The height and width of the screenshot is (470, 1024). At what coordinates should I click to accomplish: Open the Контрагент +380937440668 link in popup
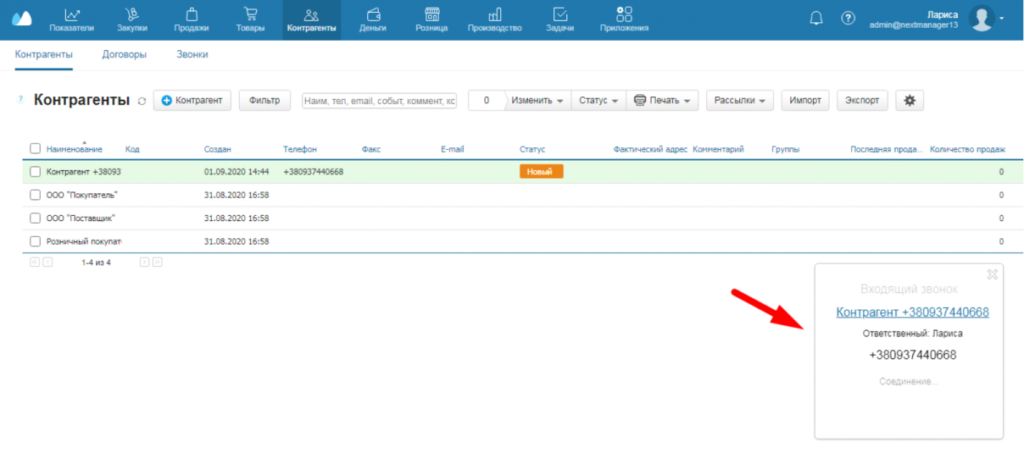click(x=912, y=312)
